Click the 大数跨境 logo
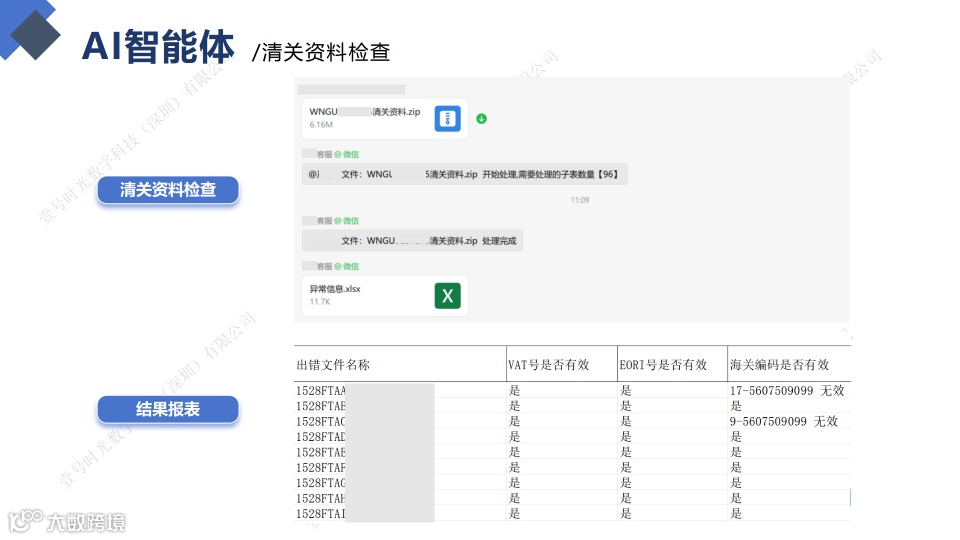The width and height of the screenshot is (960, 540). point(67,522)
